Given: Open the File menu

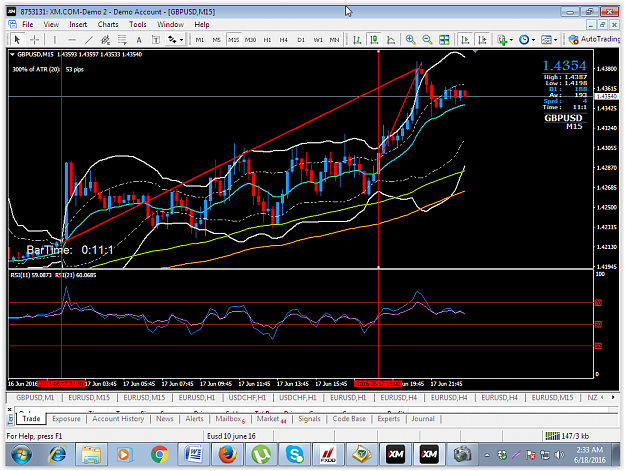Looking at the screenshot, I should (x=28, y=24).
